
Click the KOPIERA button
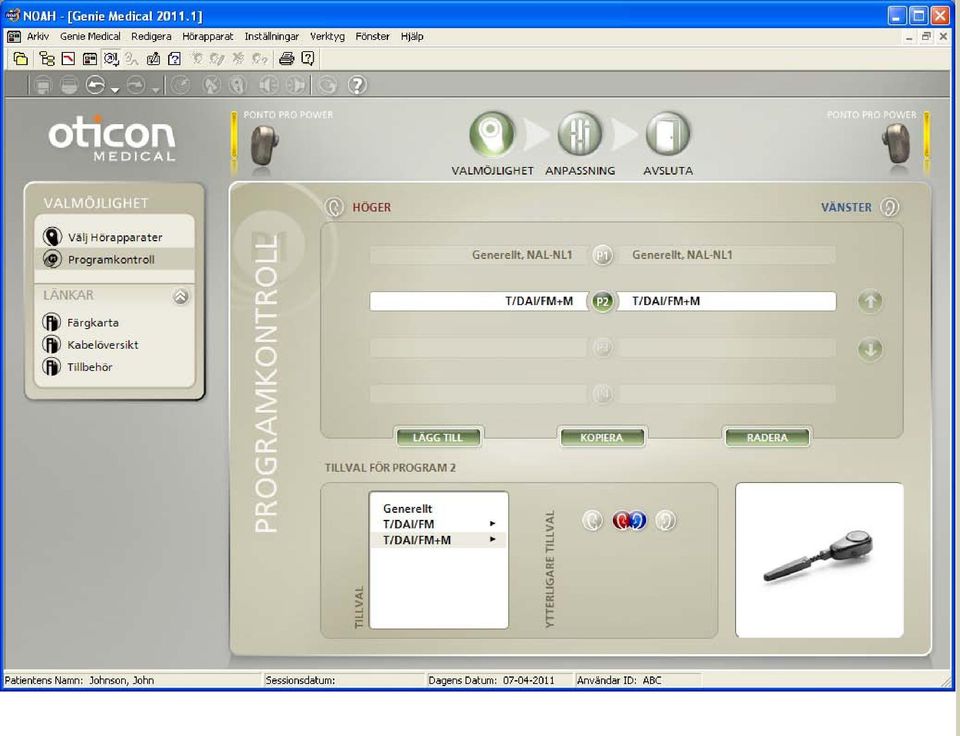click(x=602, y=437)
